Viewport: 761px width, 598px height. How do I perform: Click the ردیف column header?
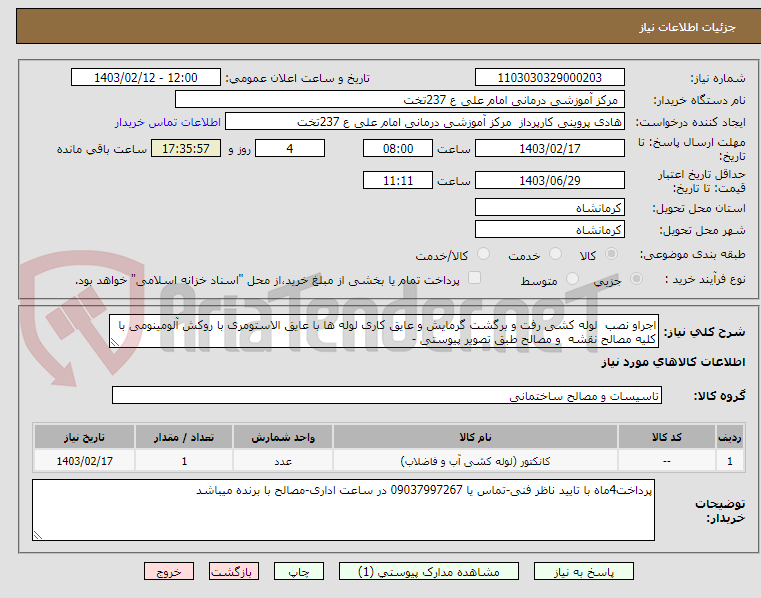pyautogui.click(x=730, y=437)
